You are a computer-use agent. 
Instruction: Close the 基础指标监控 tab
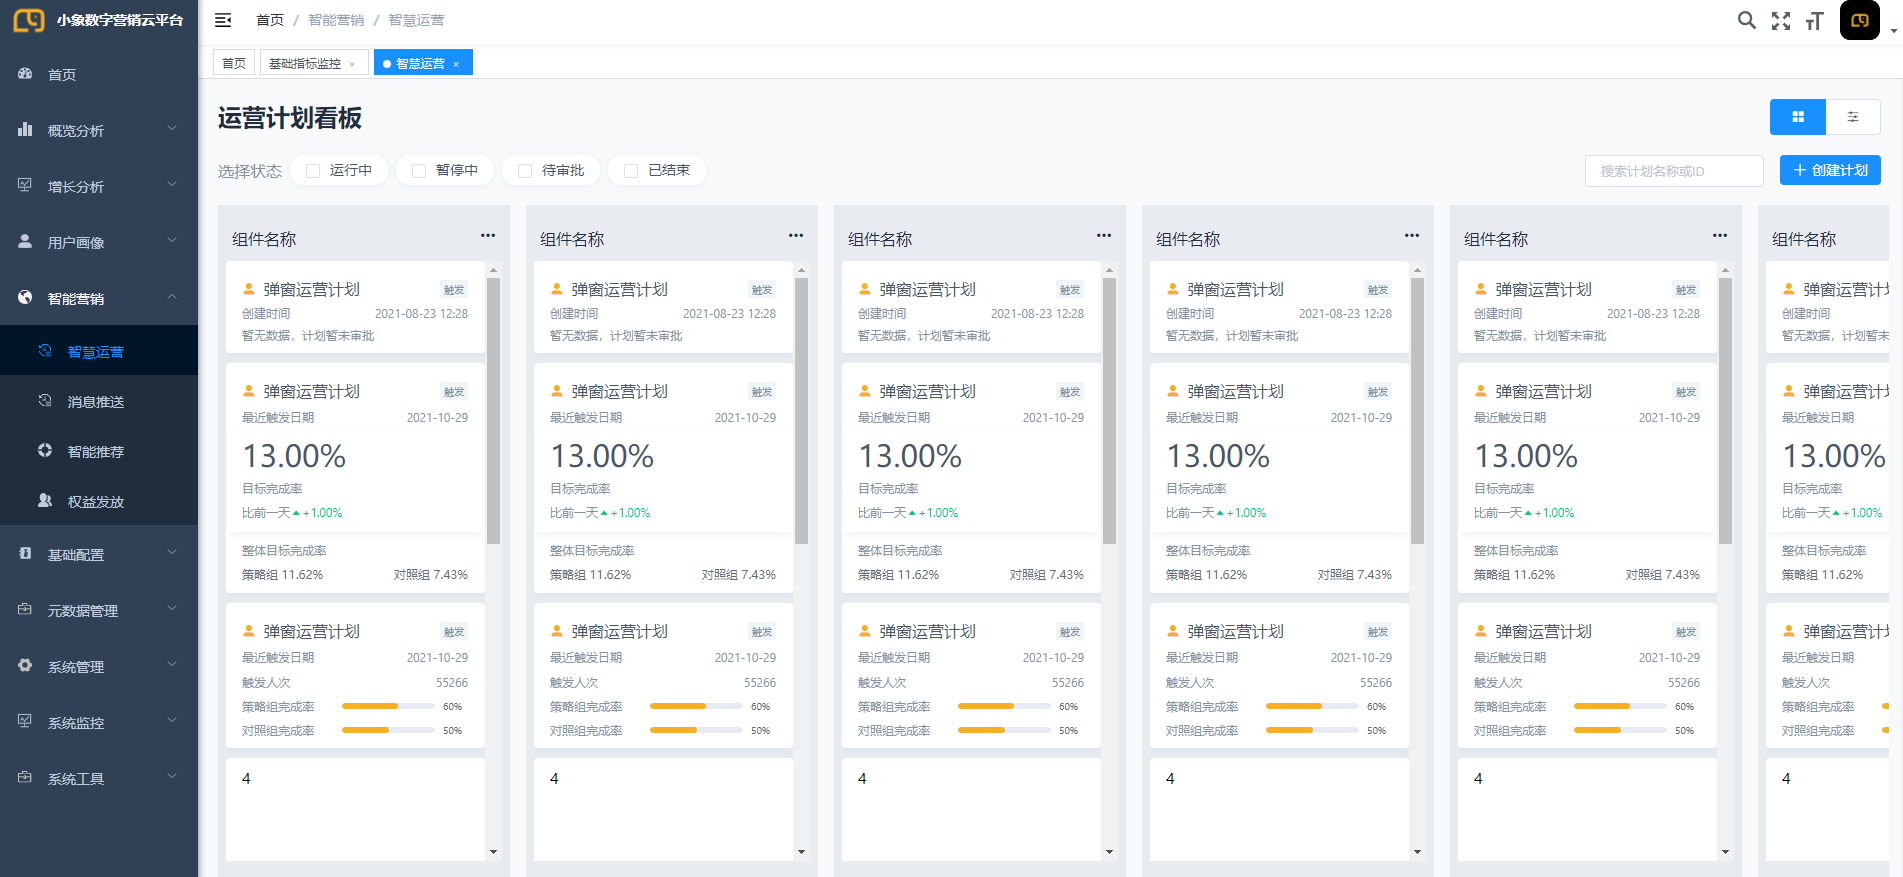point(352,64)
